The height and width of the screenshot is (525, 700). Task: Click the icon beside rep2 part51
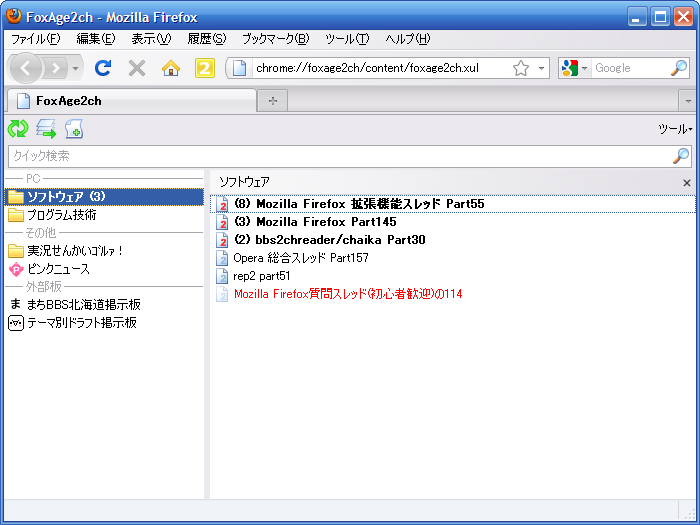pyautogui.click(x=222, y=276)
